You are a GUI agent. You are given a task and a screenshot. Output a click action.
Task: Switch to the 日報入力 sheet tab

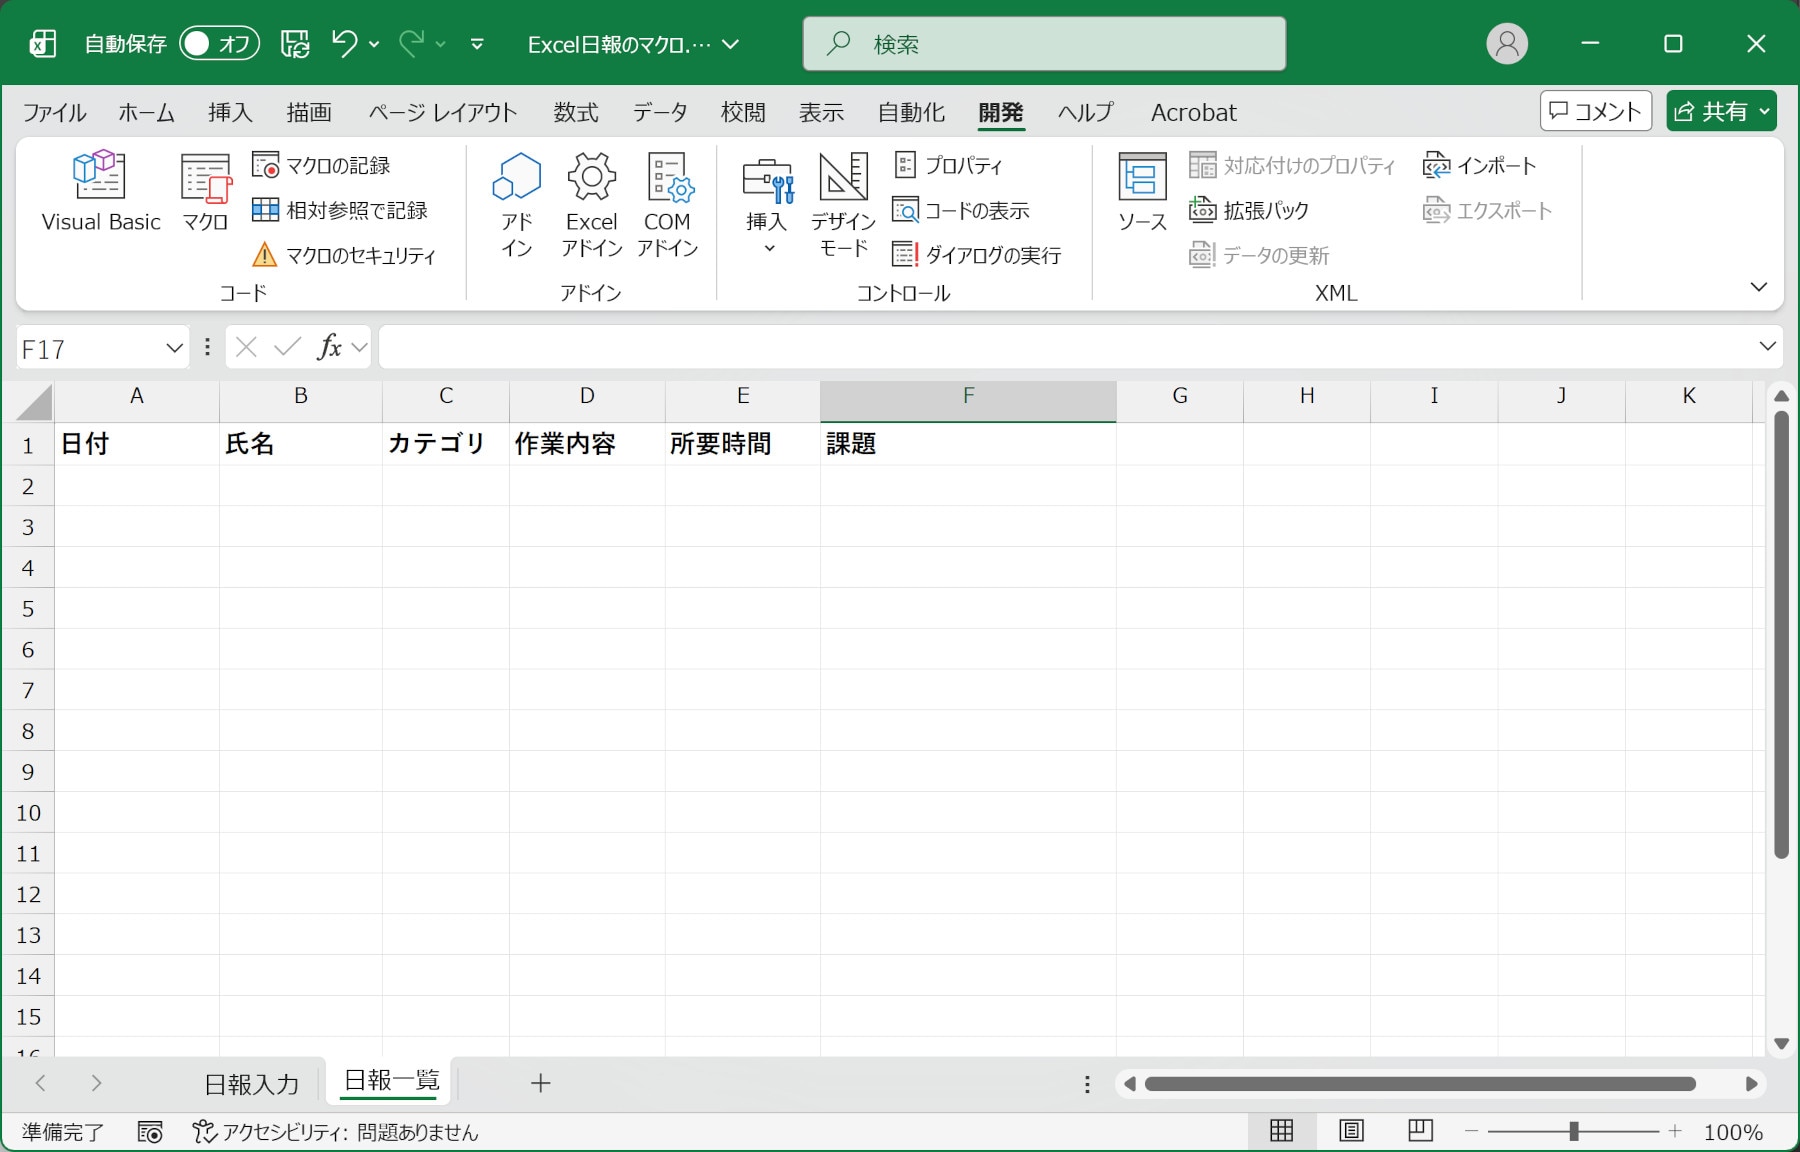pos(252,1084)
